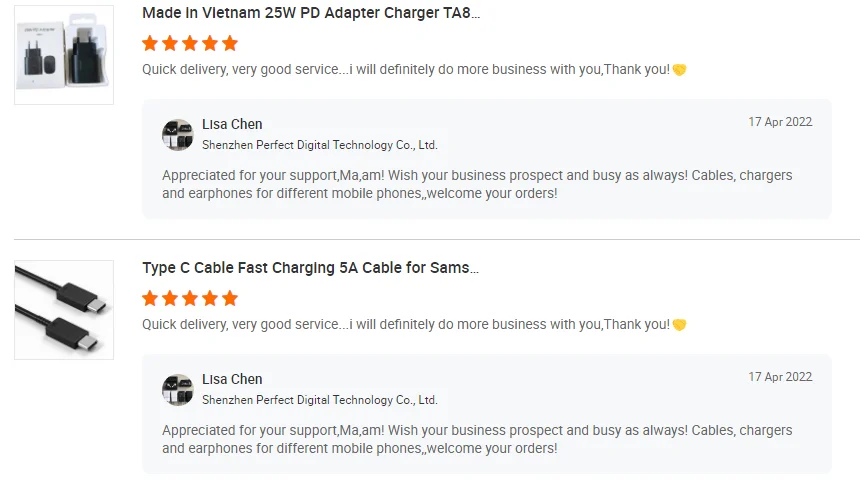Click the seller's "Appreciated" reply under the charger review
The image size is (860, 483).
(x=477, y=184)
